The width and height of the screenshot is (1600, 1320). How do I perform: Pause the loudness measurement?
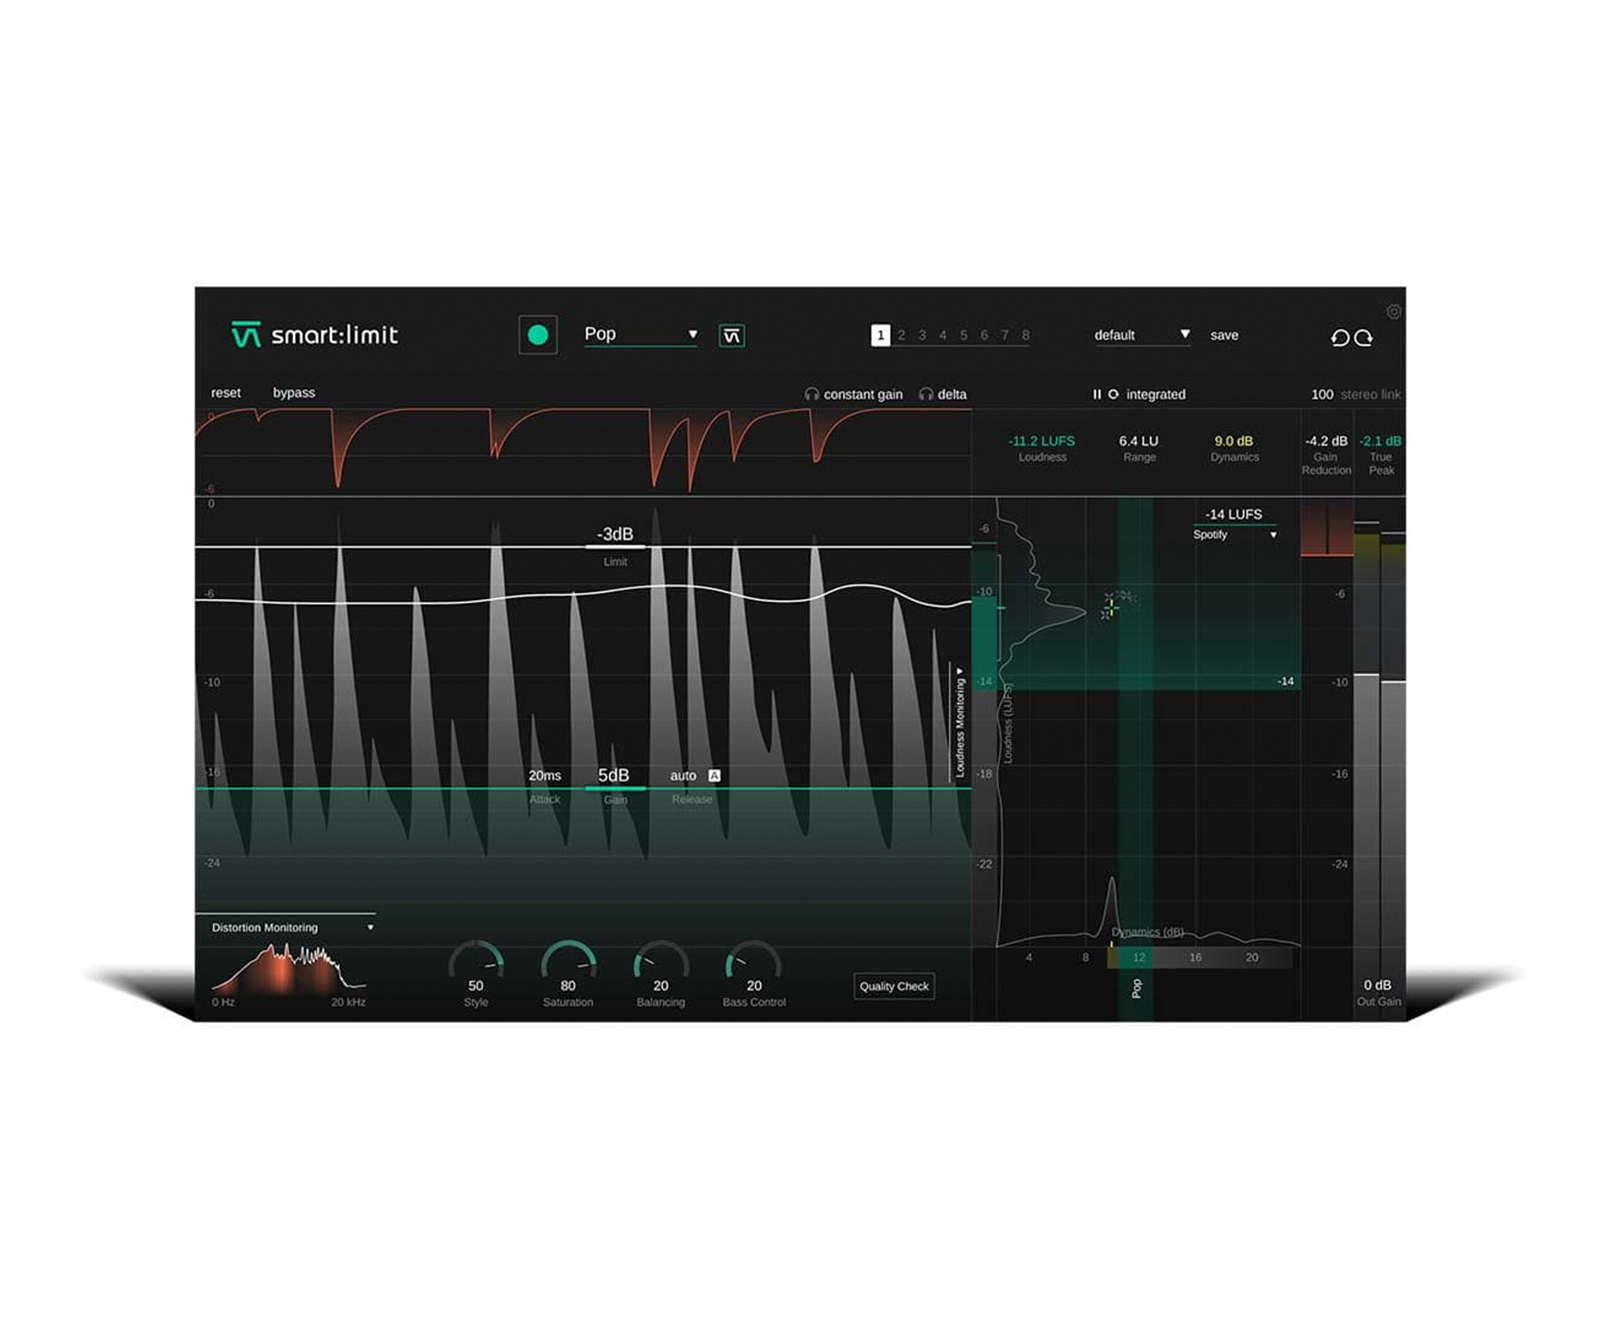1097,394
